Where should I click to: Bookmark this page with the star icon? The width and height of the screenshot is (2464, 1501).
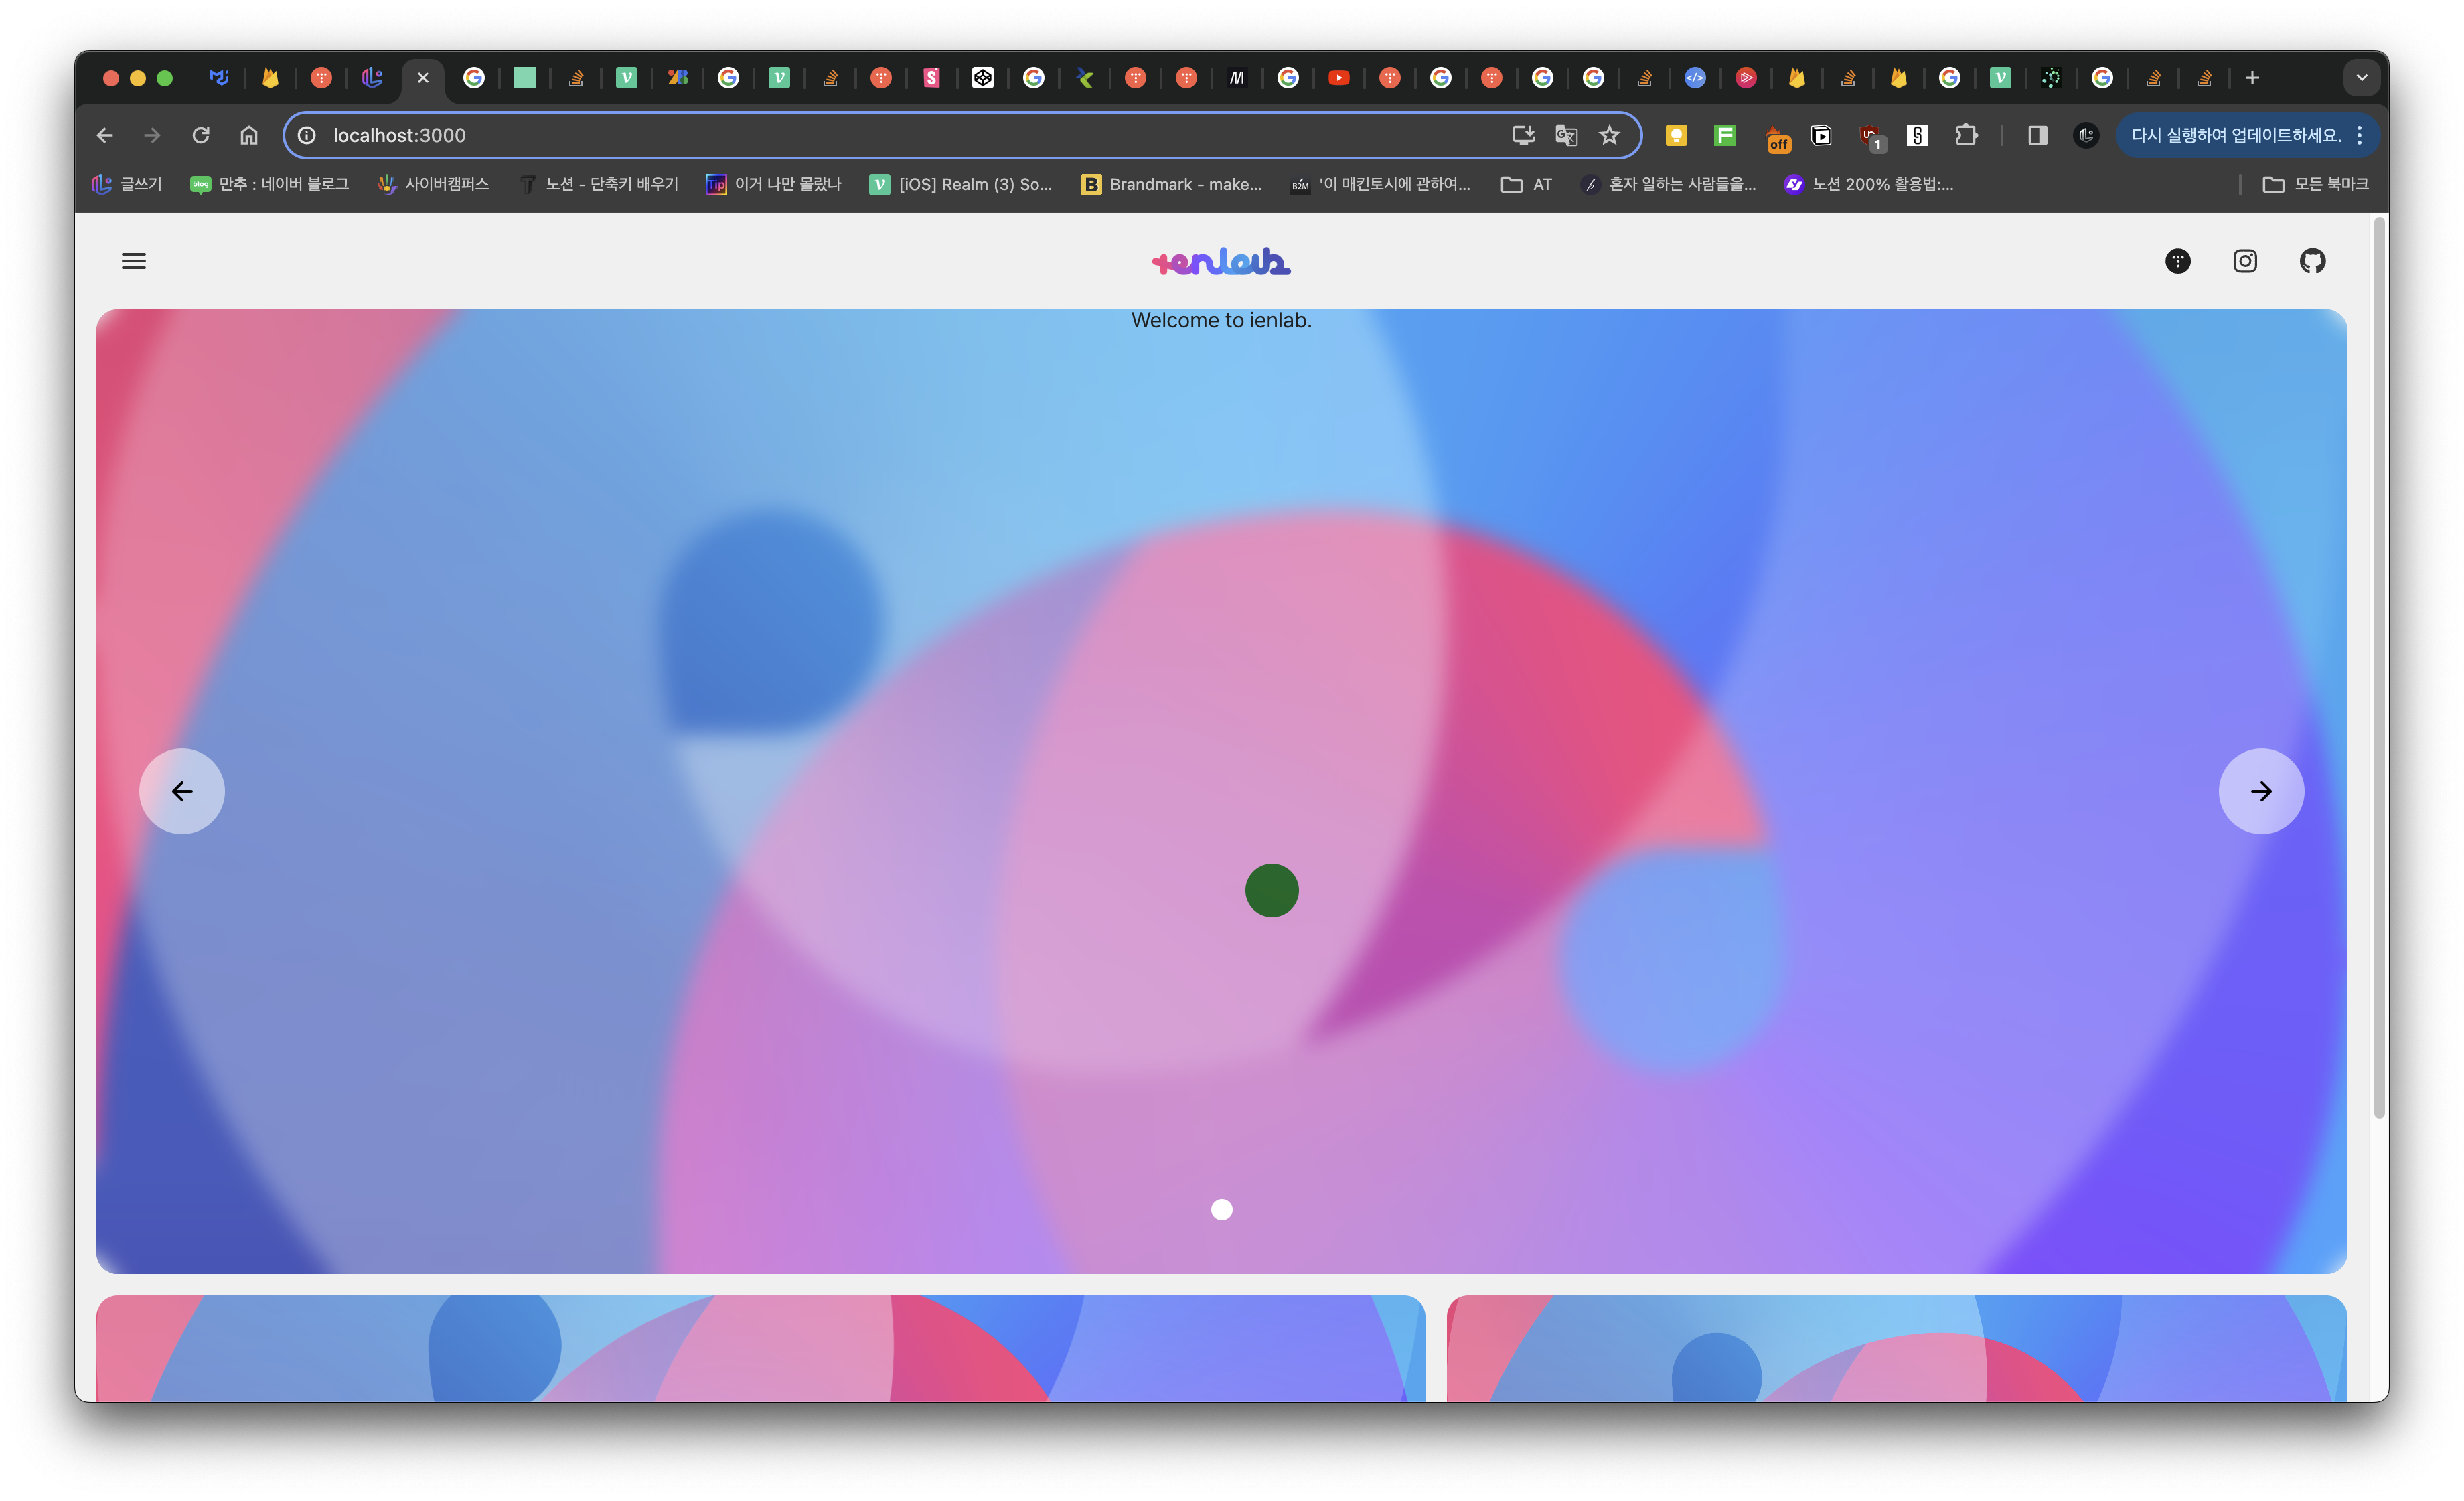coord(1609,135)
